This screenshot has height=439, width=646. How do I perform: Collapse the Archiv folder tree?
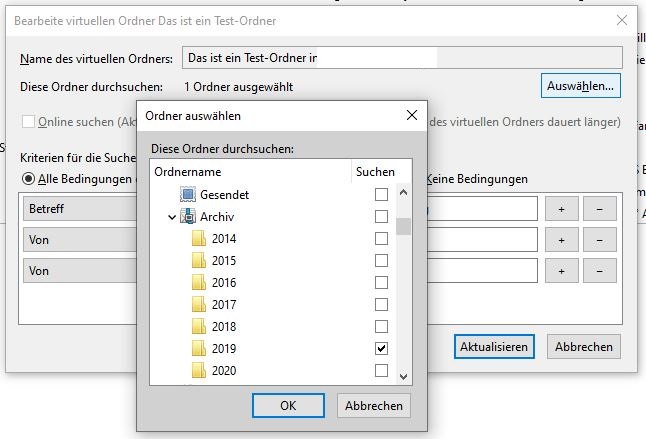click(x=172, y=216)
